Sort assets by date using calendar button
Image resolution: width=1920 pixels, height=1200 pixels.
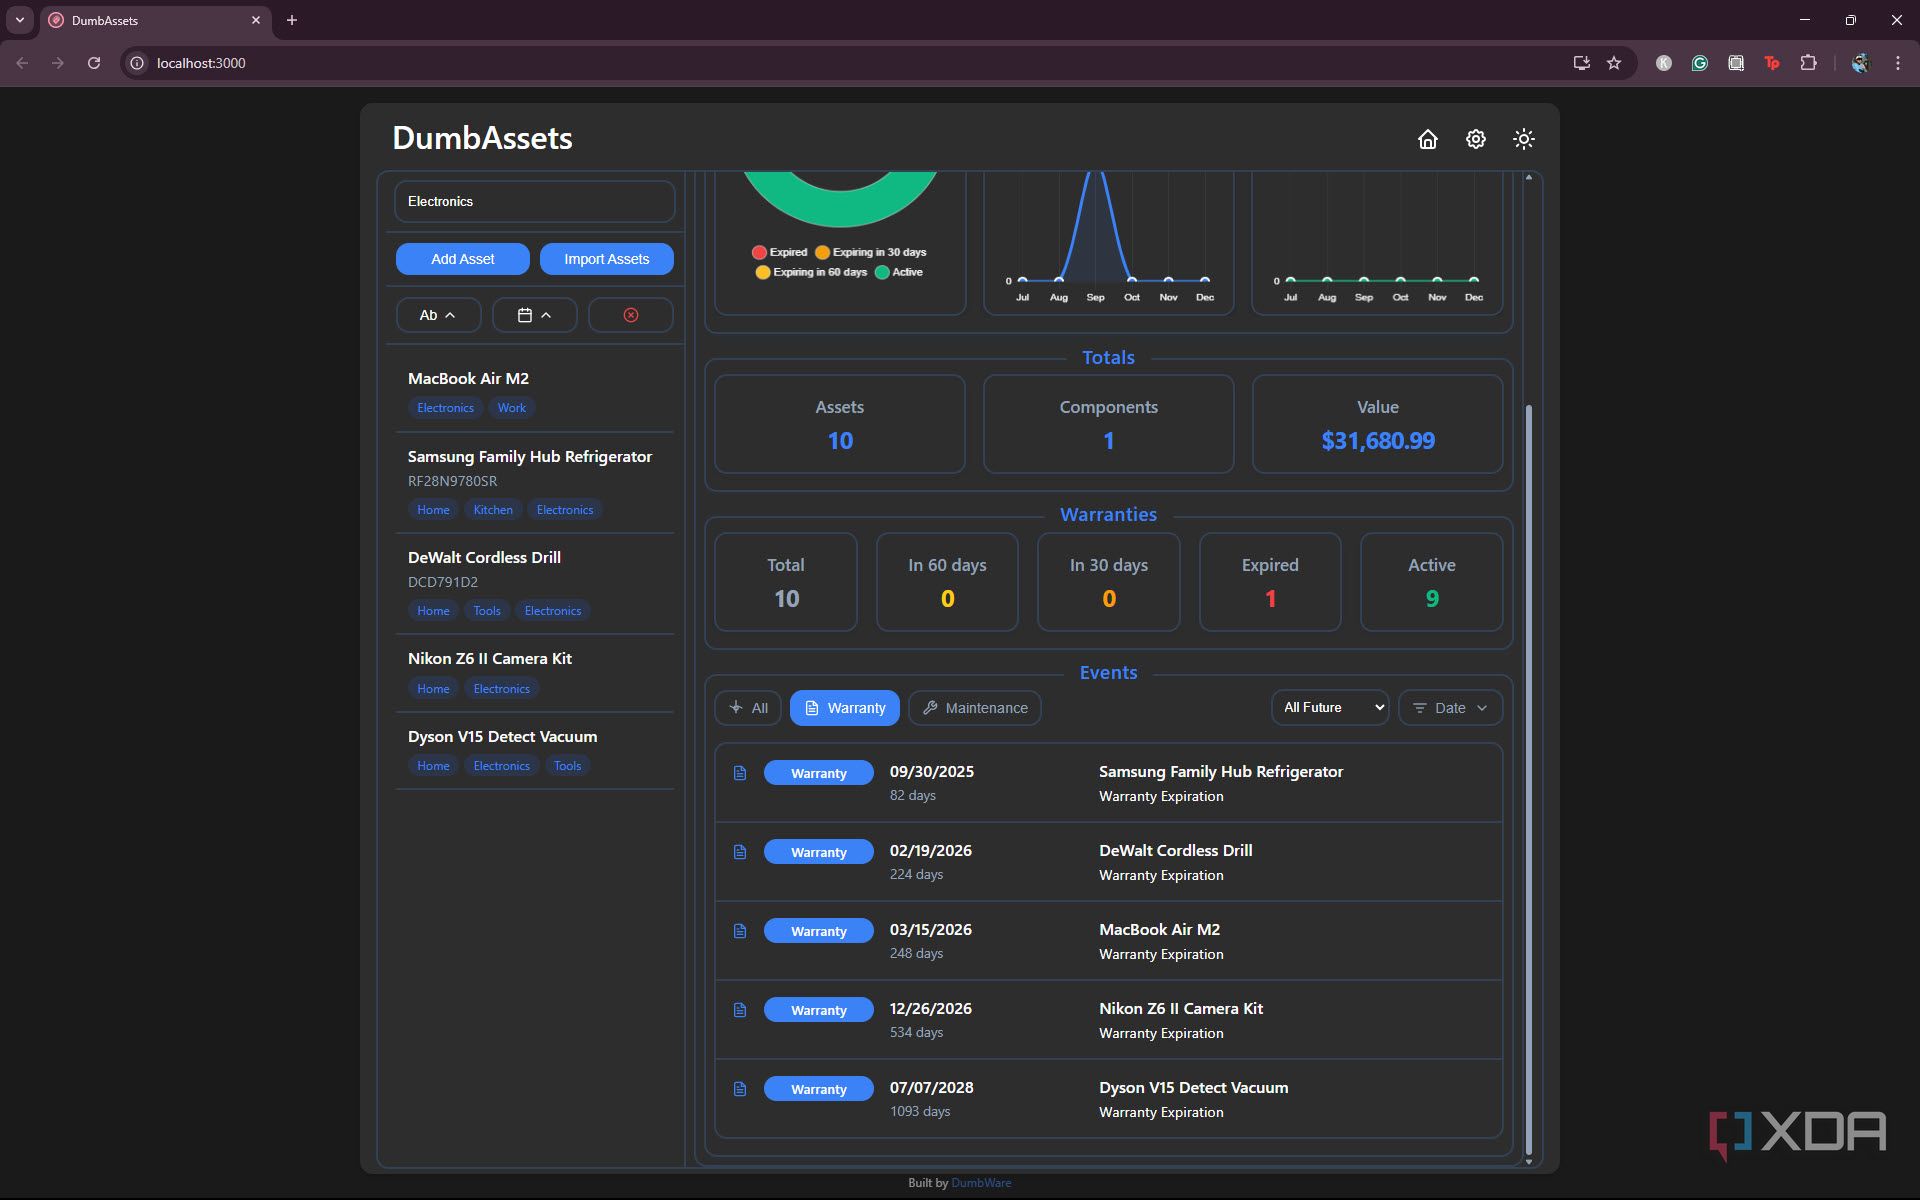point(534,315)
